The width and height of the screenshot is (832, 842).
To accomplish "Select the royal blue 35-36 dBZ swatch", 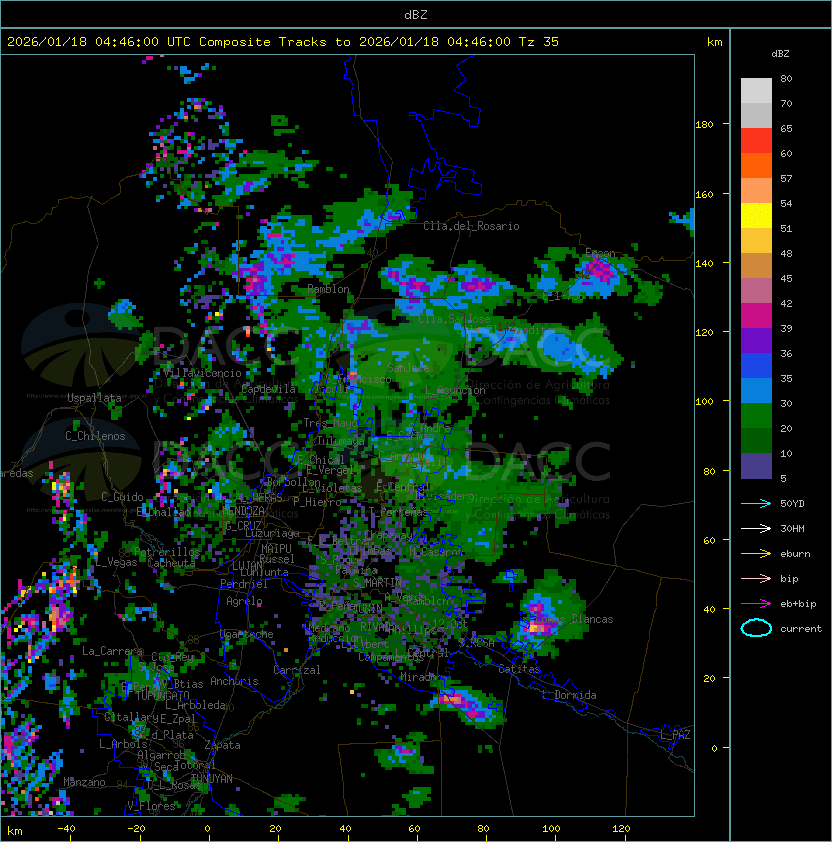I will tap(756, 366).
